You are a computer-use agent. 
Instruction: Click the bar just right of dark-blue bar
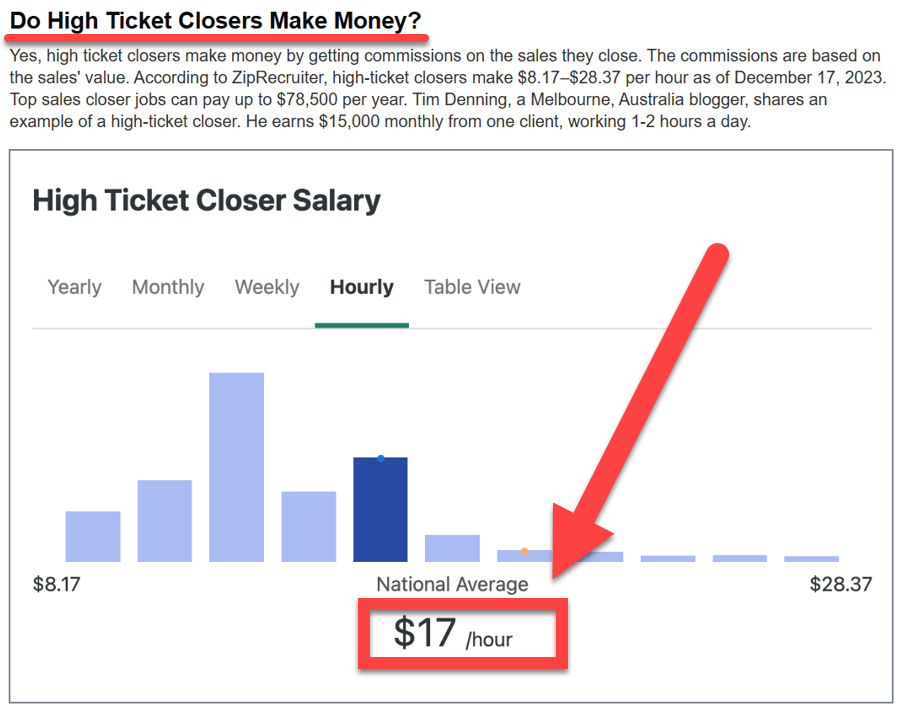tap(452, 548)
